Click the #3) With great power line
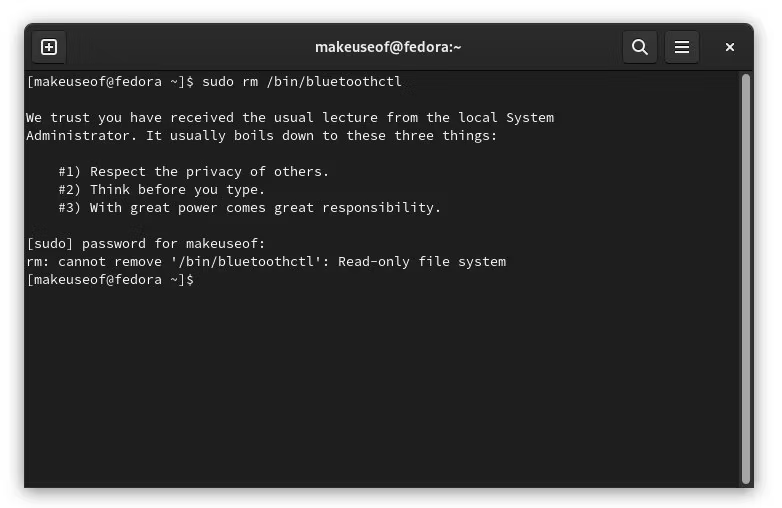Screen dimensions: 782x508 (250, 208)
